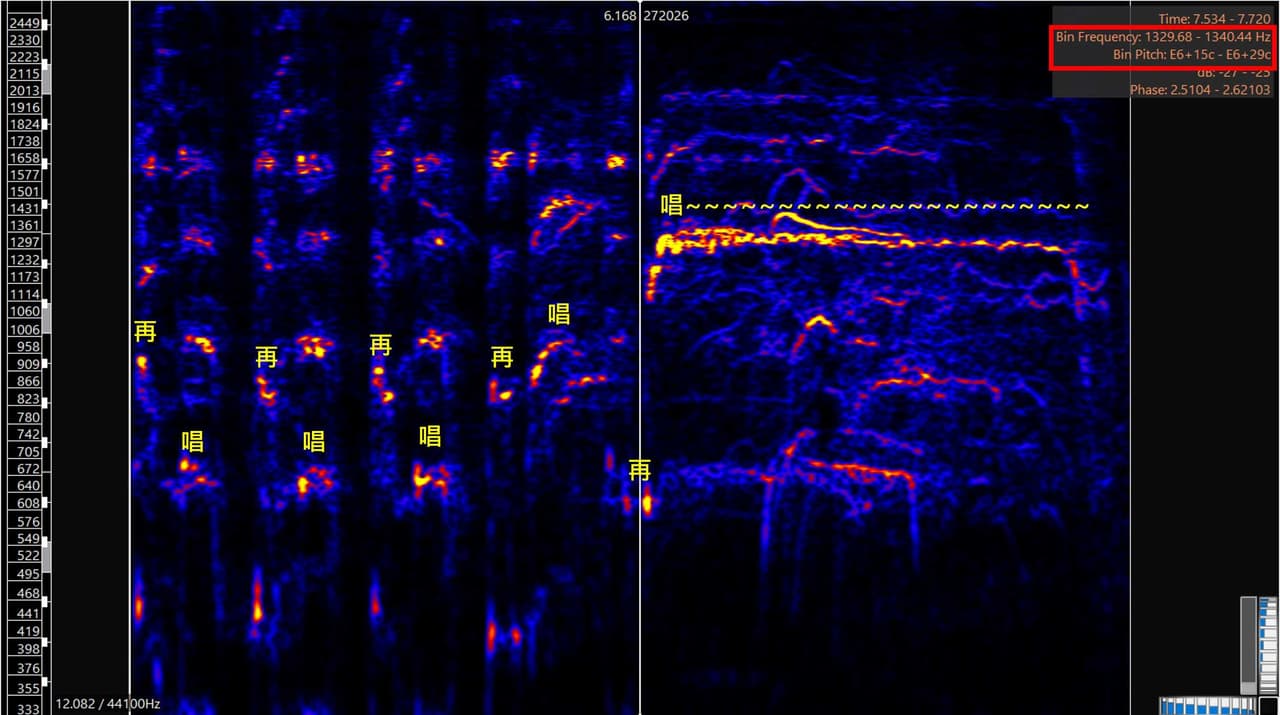
Task: Click the 'Time: 7.534 - 7.720' readout
Action: tap(1214, 19)
